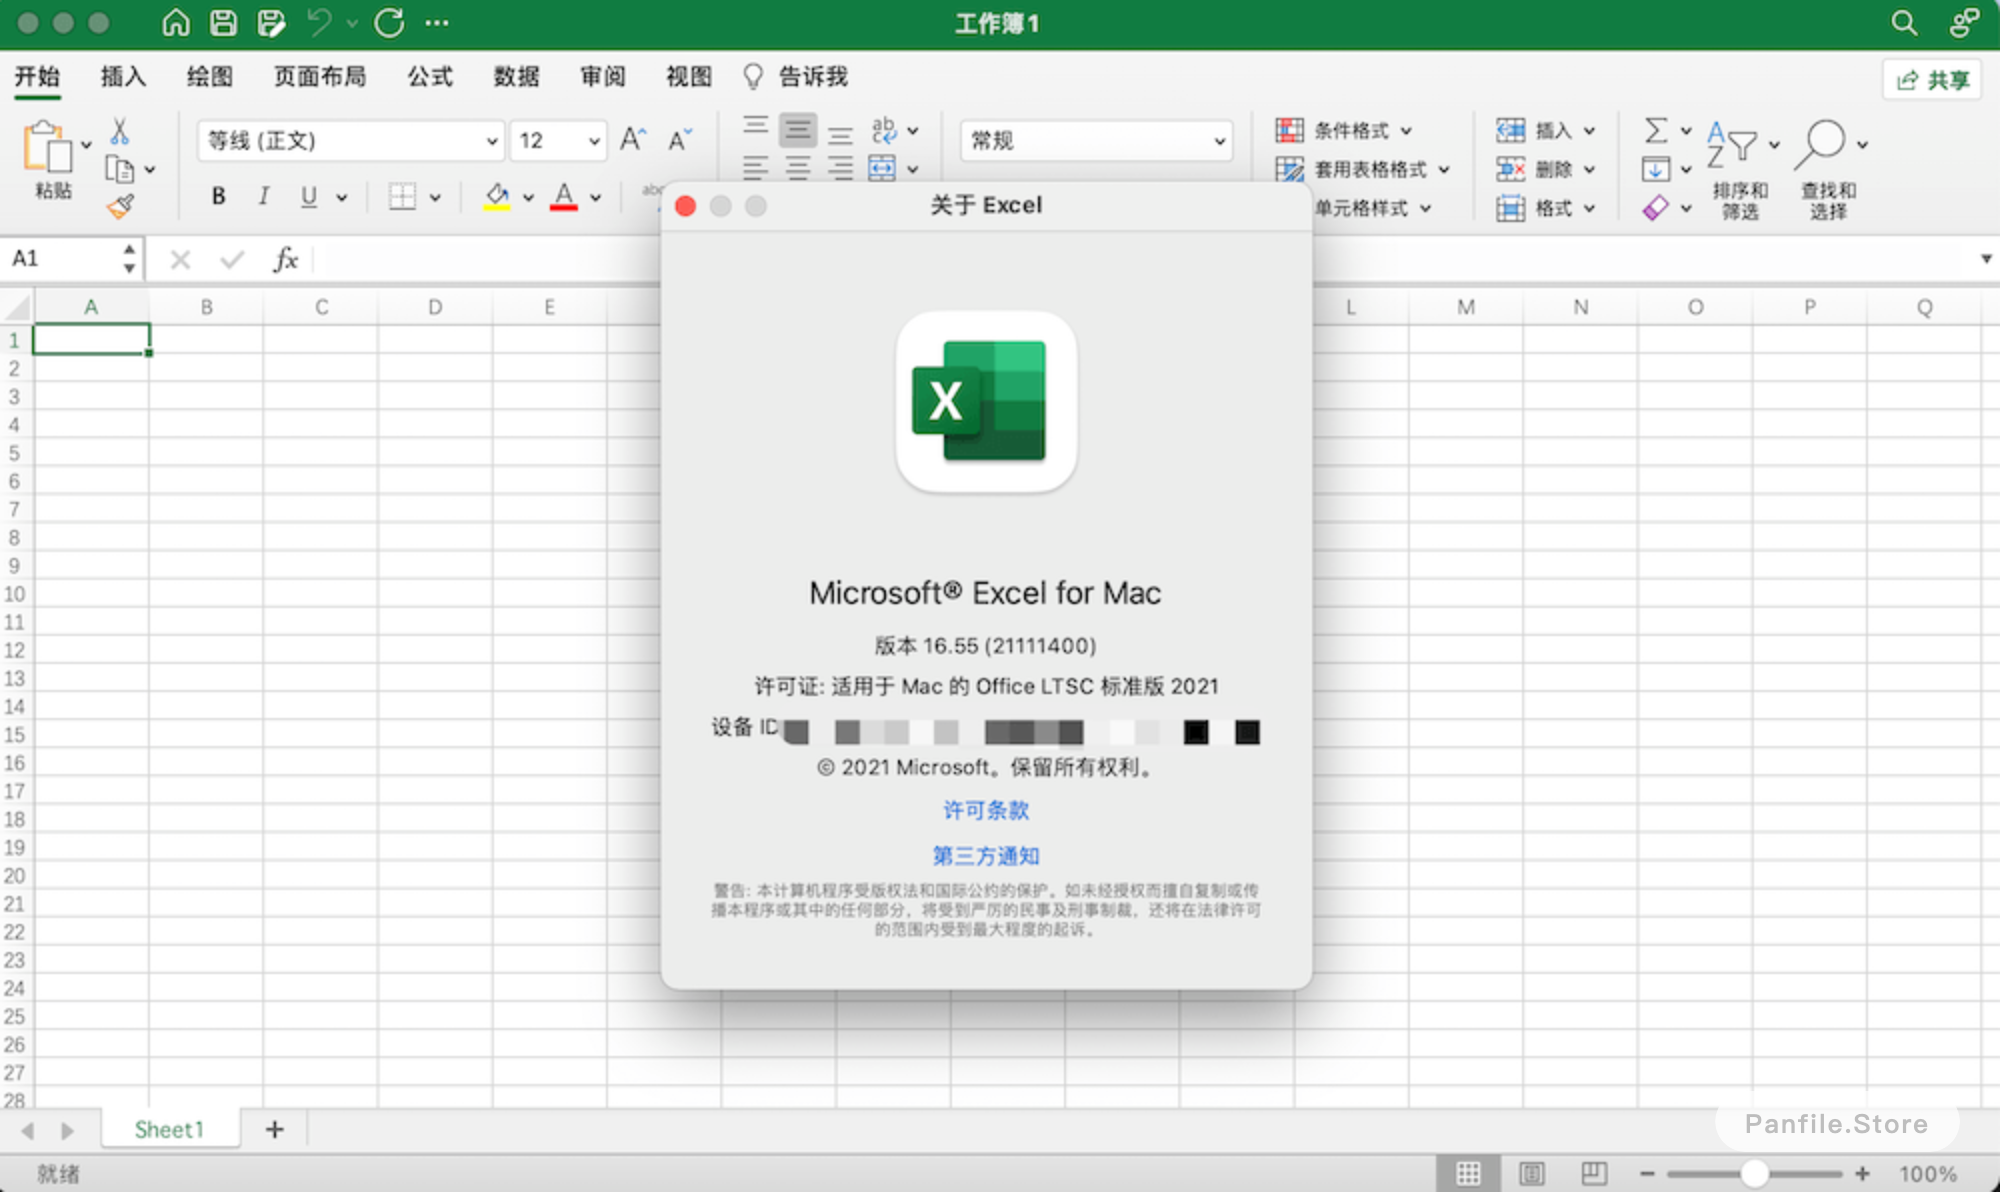
Task: Toggle top vertical alignment
Action: (756, 127)
